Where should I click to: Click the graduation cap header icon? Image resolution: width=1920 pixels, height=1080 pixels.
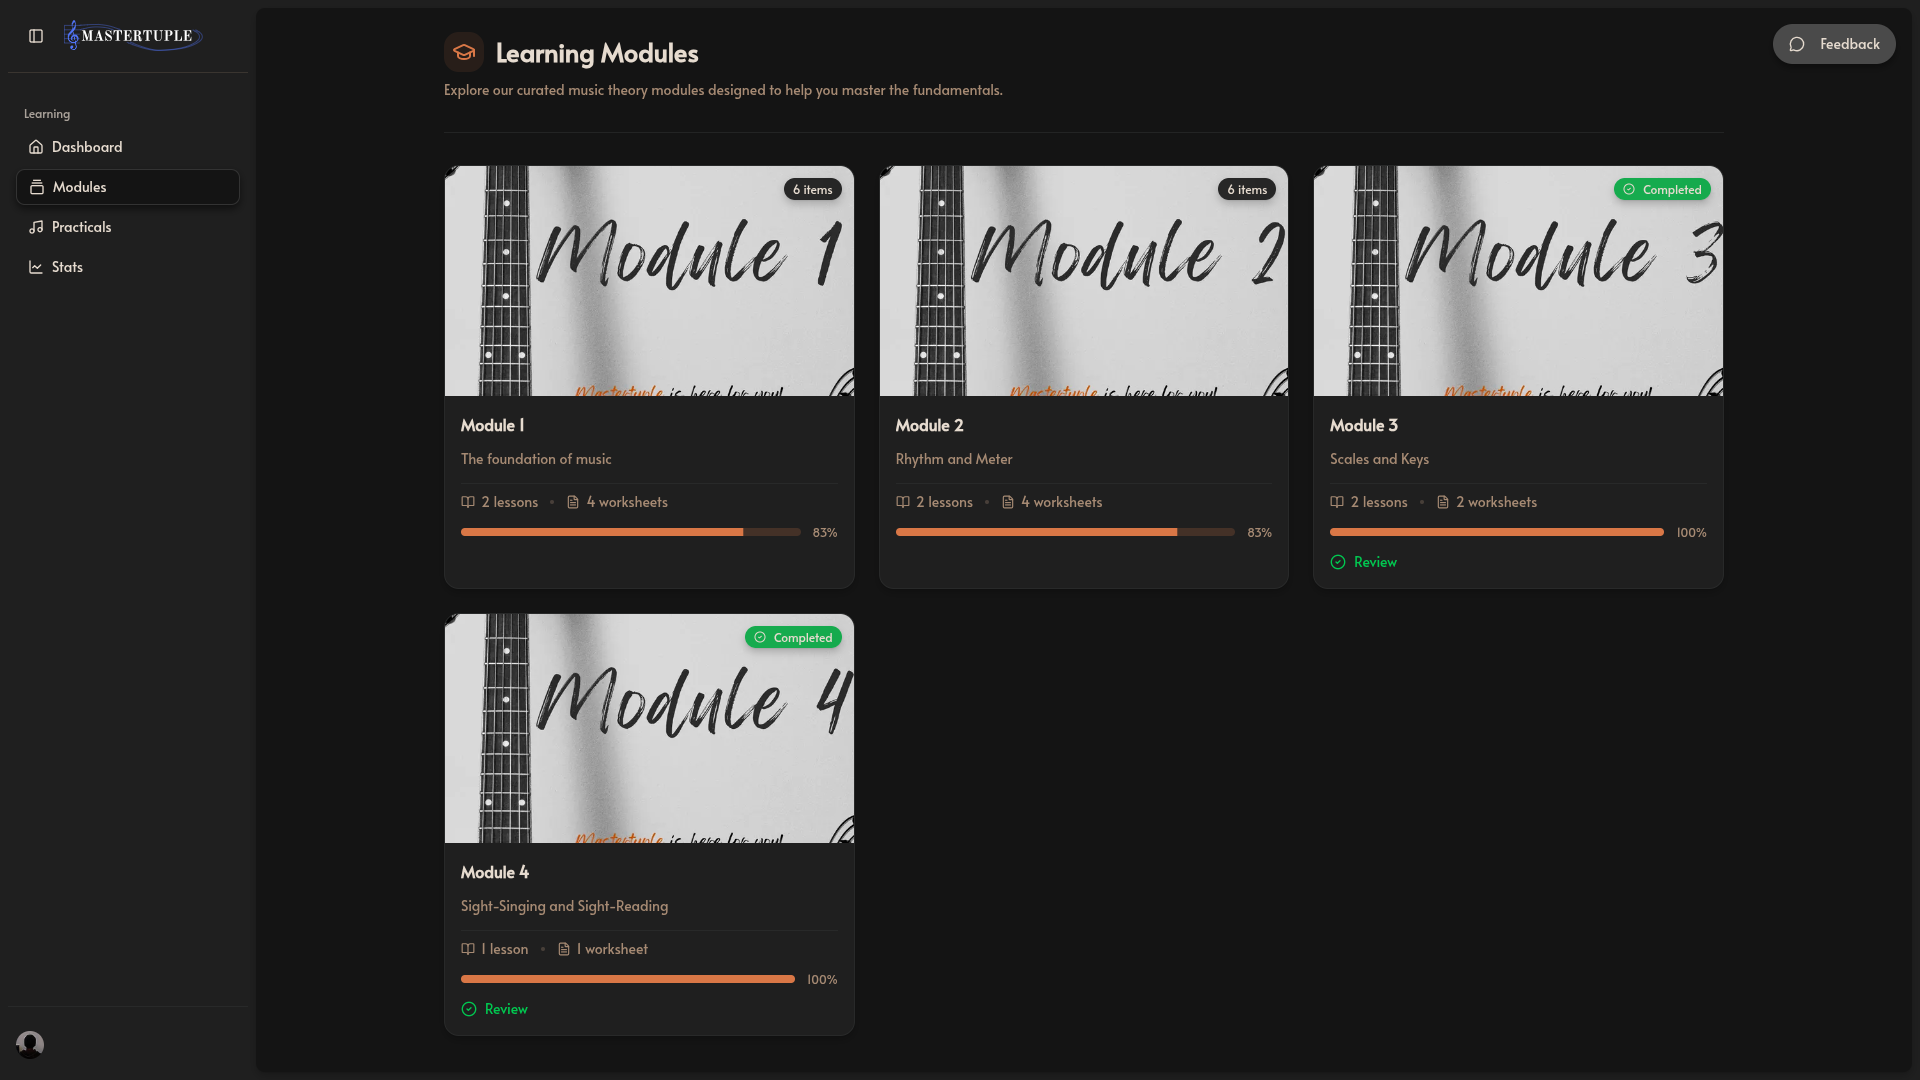point(464,53)
